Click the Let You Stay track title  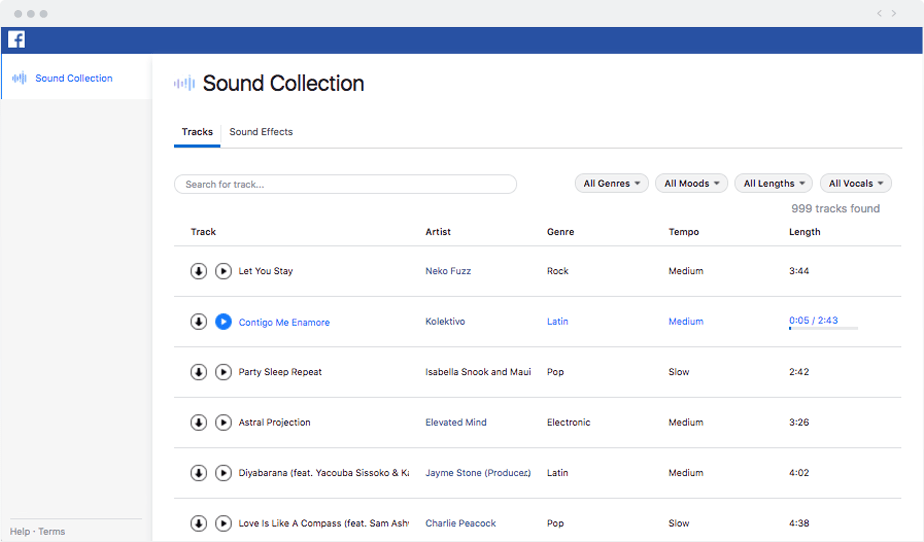point(265,271)
